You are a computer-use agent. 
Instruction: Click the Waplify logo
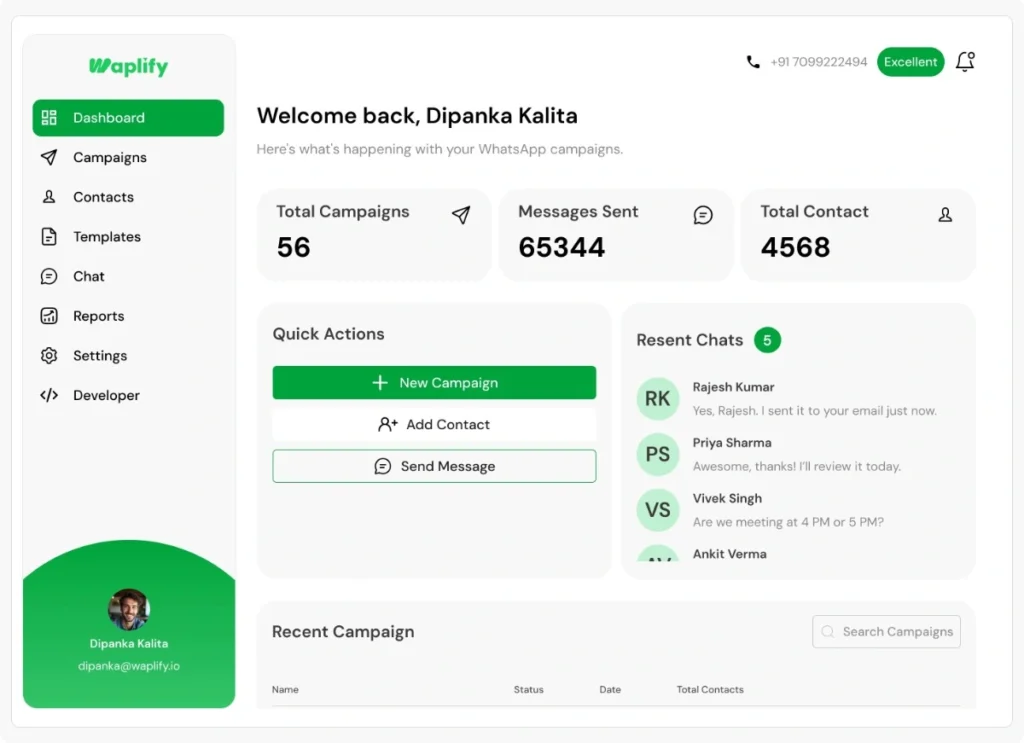coord(129,67)
